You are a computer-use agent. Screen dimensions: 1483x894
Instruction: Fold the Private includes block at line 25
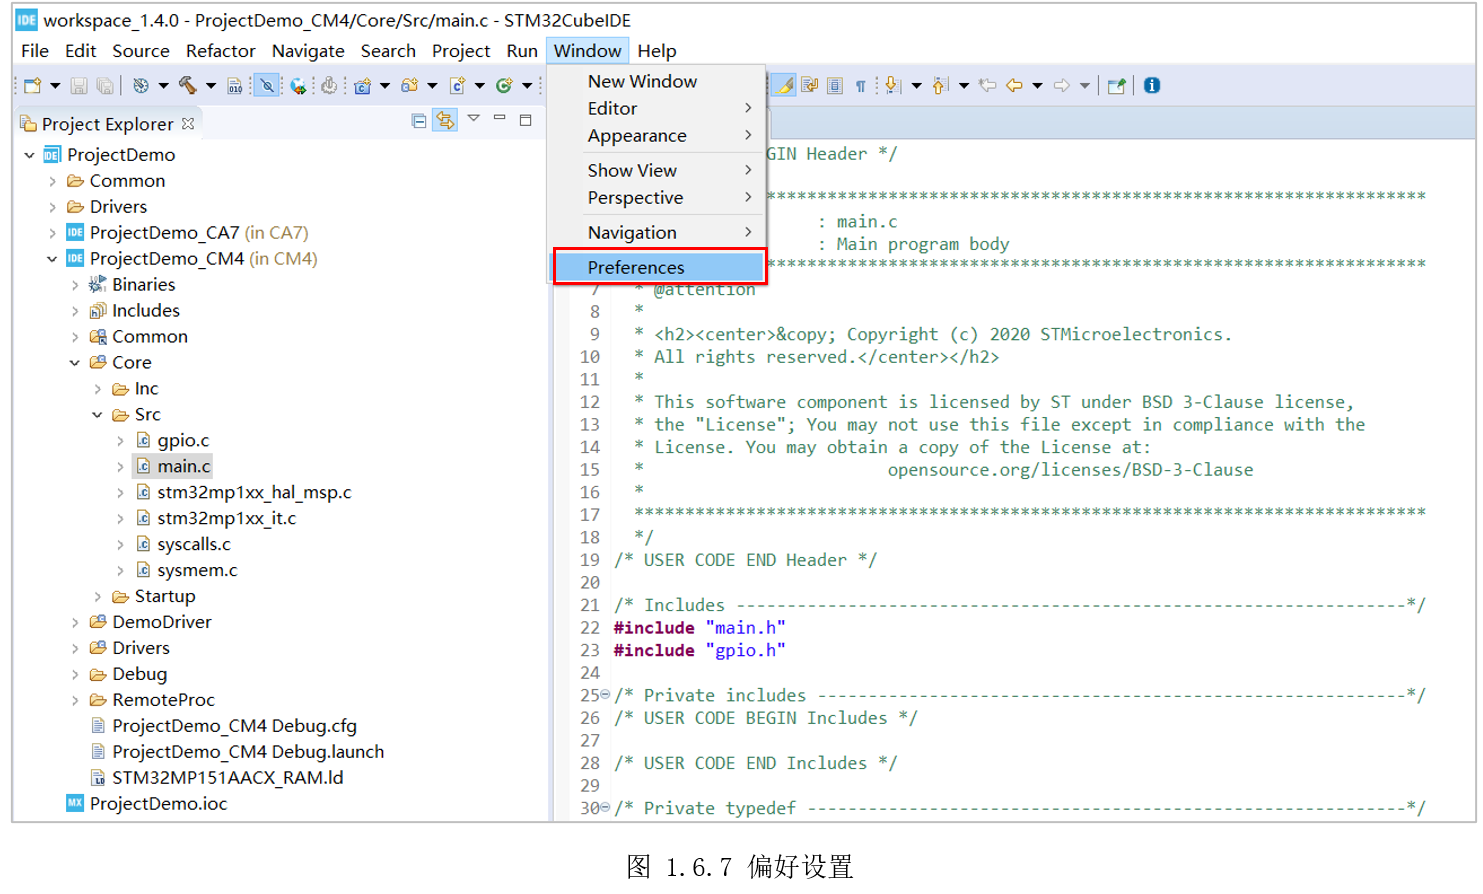605,695
